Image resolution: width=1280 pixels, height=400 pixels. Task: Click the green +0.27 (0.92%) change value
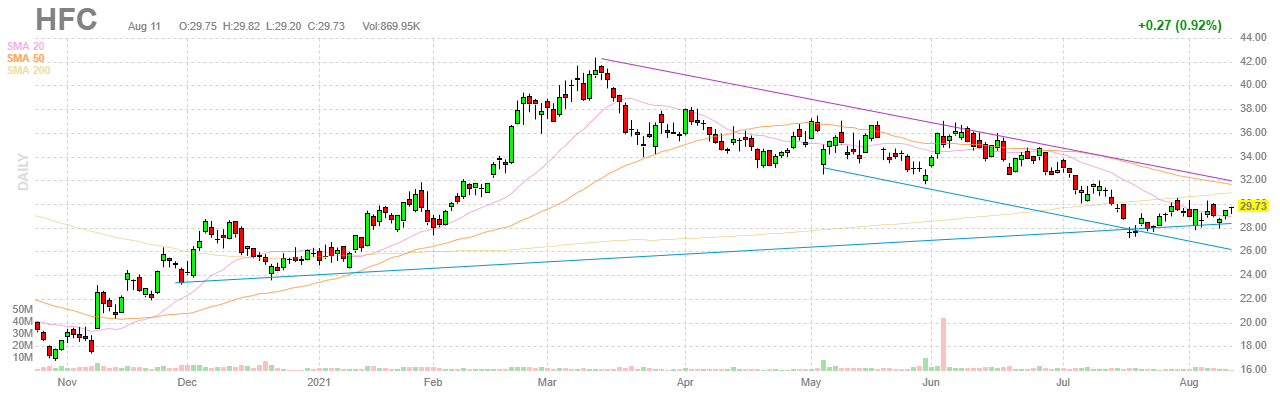click(1179, 26)
